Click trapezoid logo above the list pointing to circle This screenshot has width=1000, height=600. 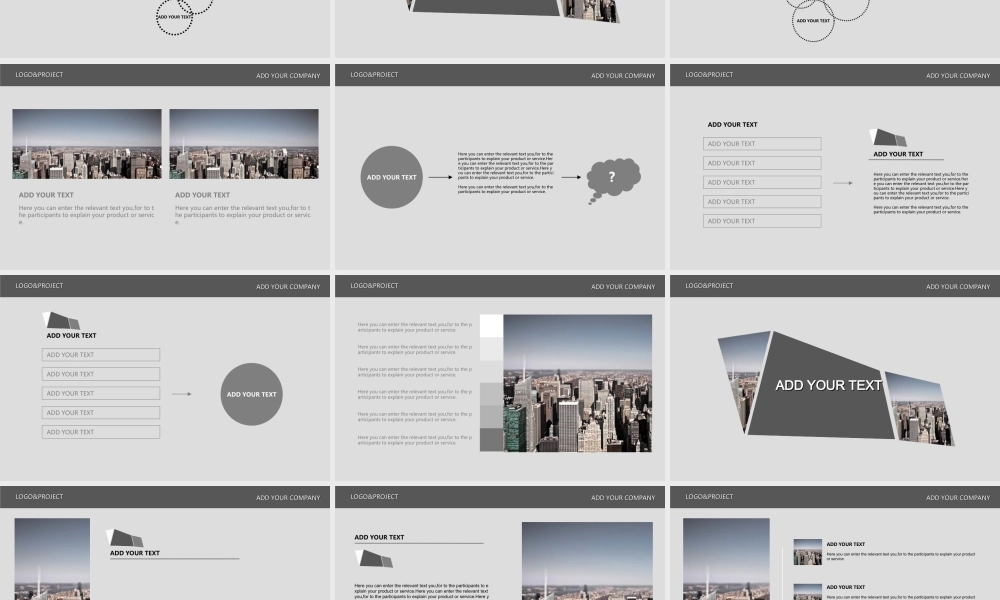[x=62, y=321]
